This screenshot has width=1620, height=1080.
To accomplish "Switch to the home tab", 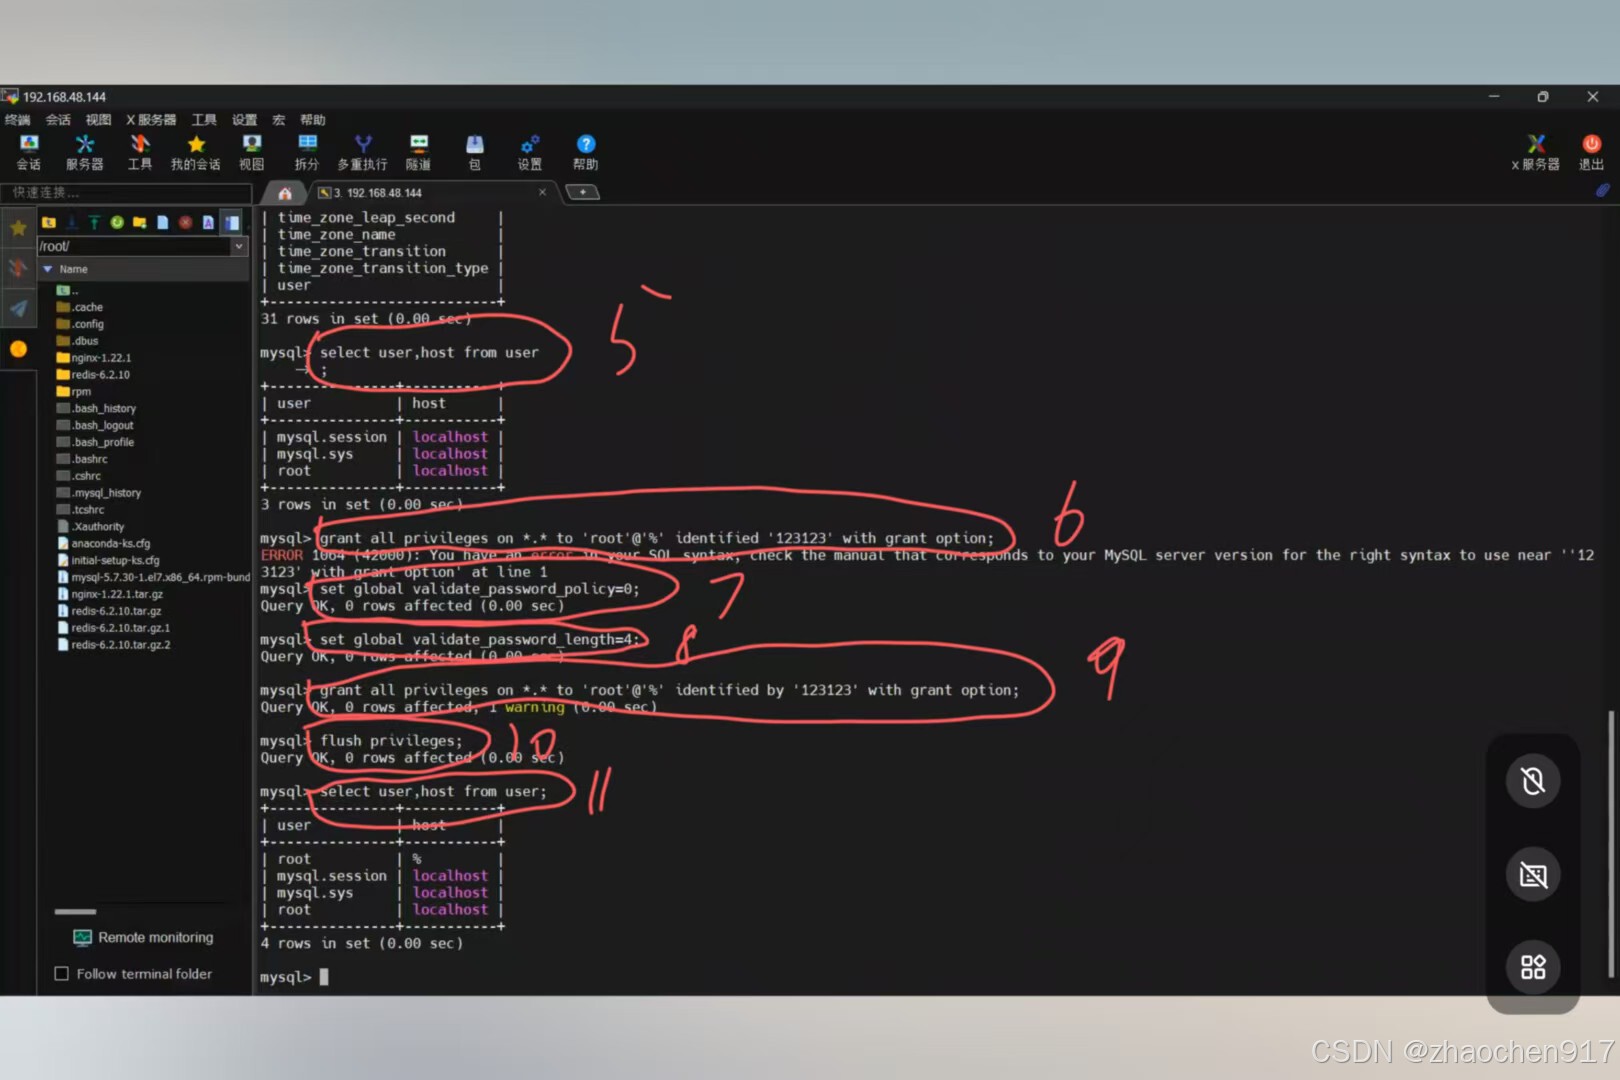I will [284, 192].
